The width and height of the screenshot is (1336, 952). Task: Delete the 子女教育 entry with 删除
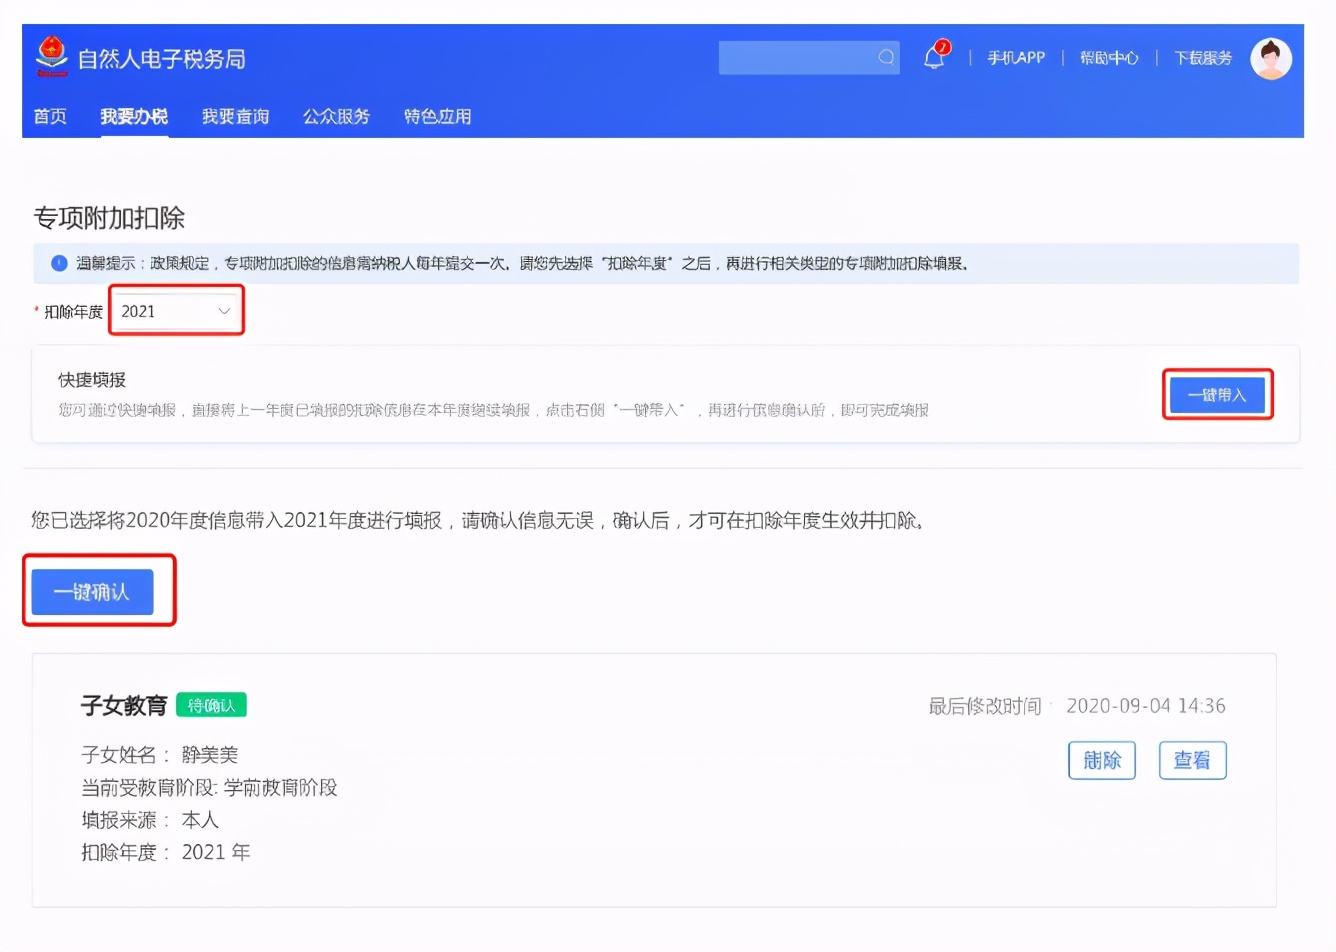pos(1101,760)
